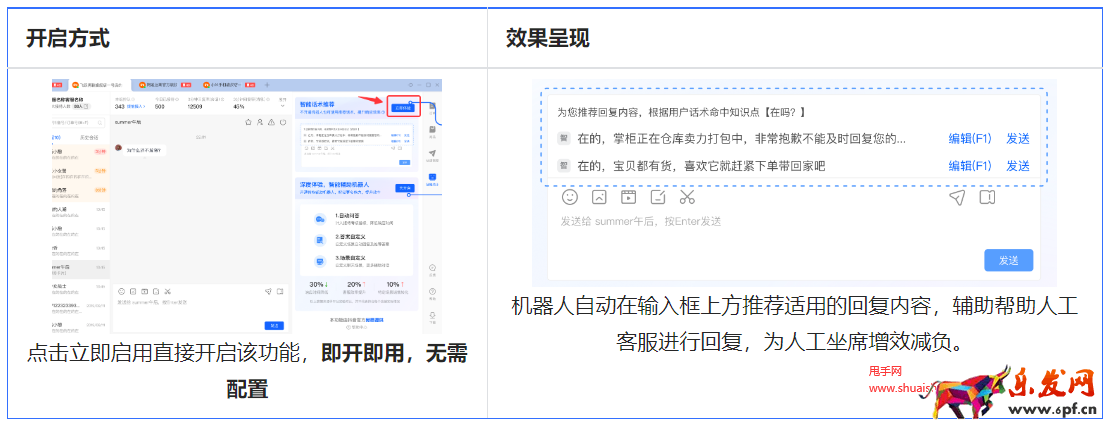Select the robot icon in the right sidebar
This screenshot has height=430, width=1107.
(x=433, y=179)
